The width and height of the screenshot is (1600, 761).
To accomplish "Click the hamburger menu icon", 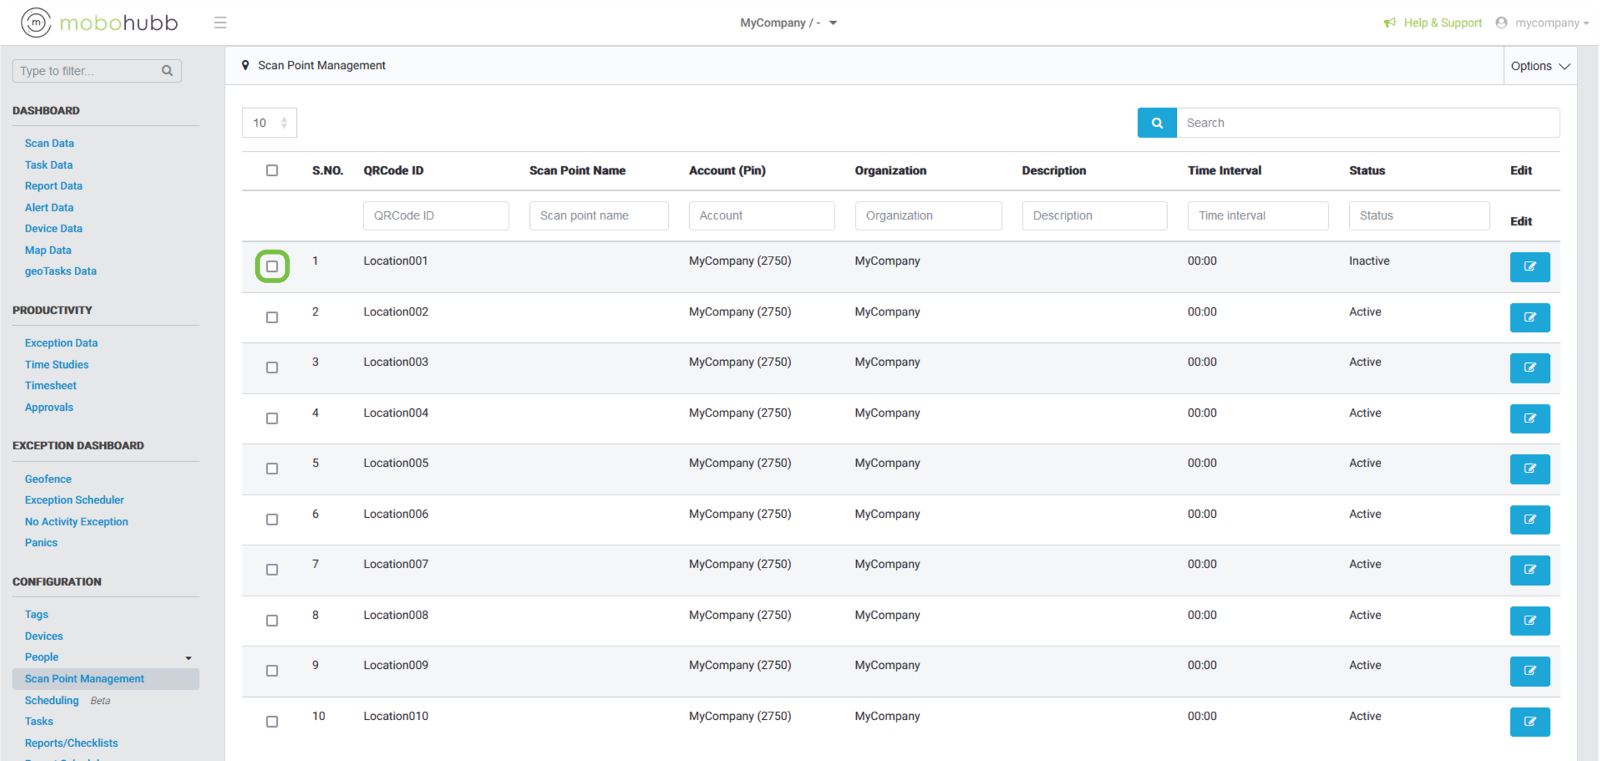I will click(220, 23).
